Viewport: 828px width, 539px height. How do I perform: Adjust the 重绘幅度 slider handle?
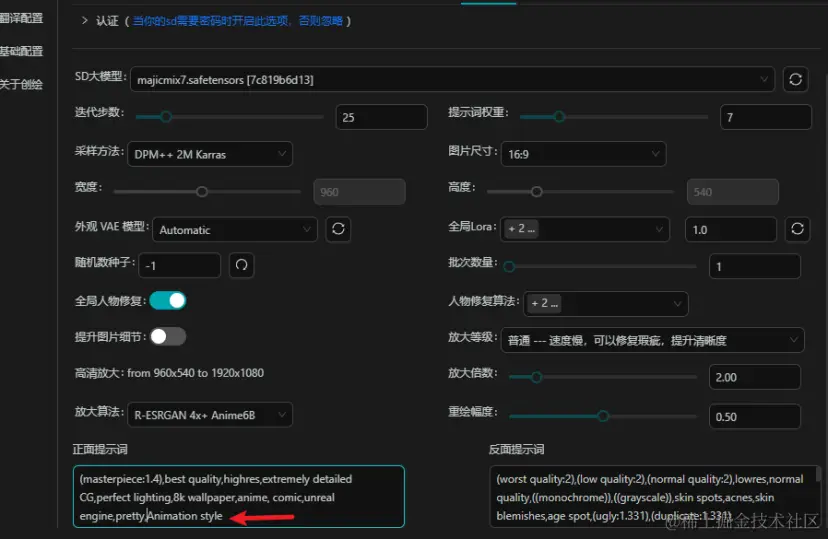point(603,416)
